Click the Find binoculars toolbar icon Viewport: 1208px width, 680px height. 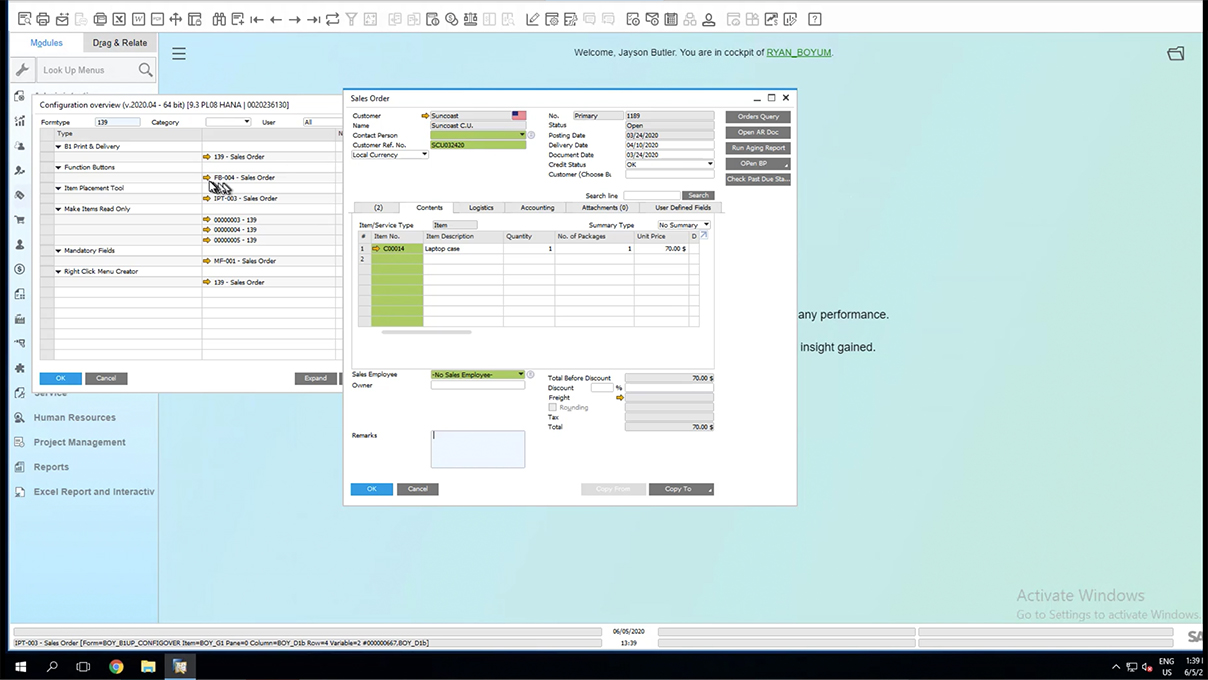pos(218,19)
